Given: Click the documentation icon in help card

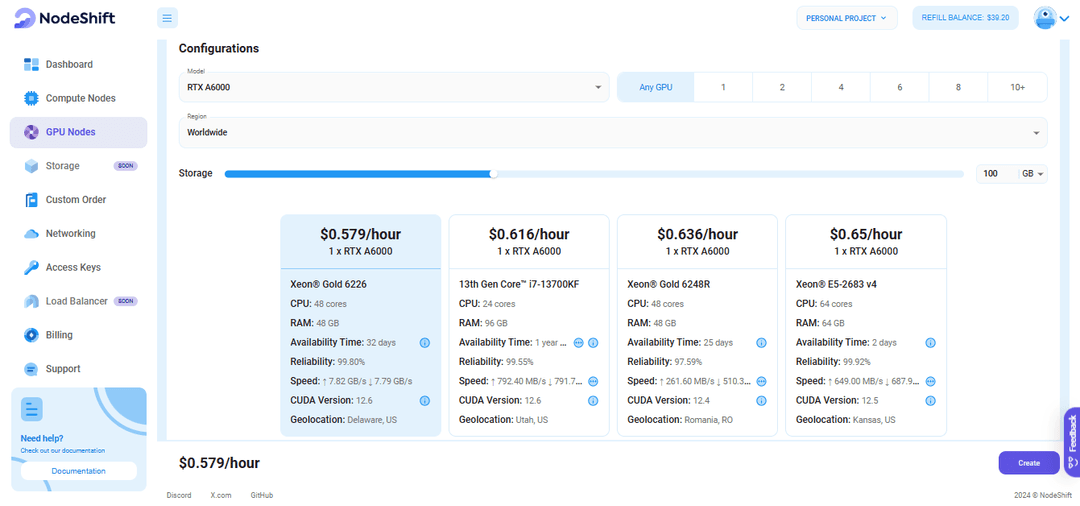Looking at the screenshot, I should pos(32,410).
